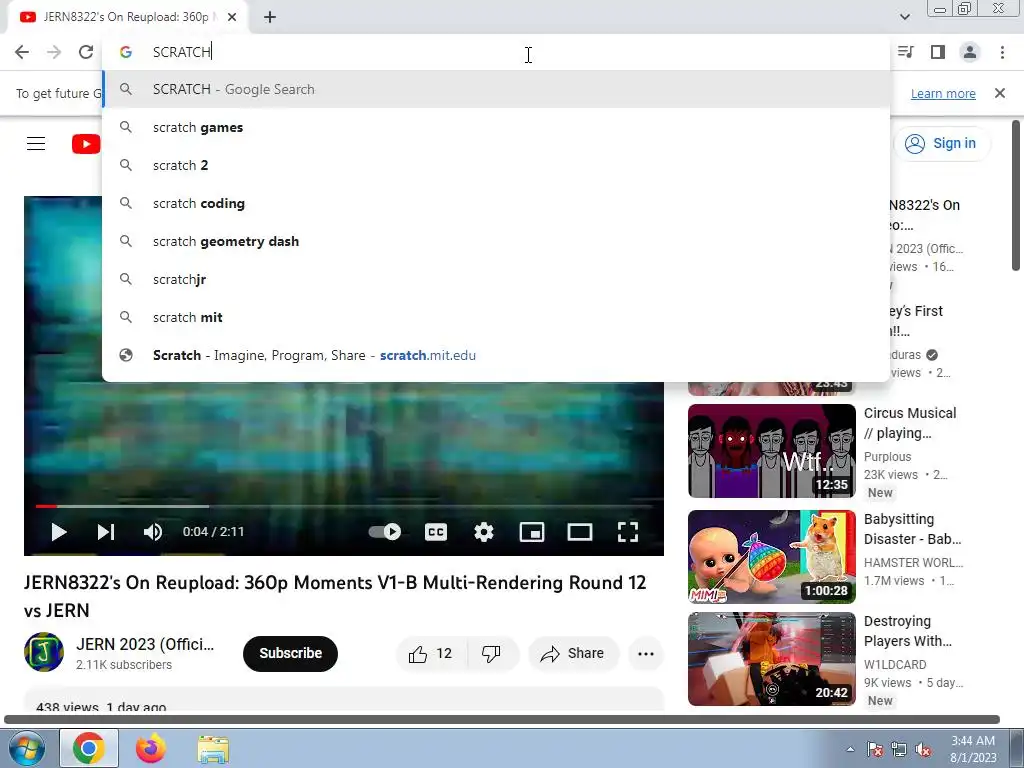Like the video with 12 likes
1024x768 pixels.
tap(431, 654)
